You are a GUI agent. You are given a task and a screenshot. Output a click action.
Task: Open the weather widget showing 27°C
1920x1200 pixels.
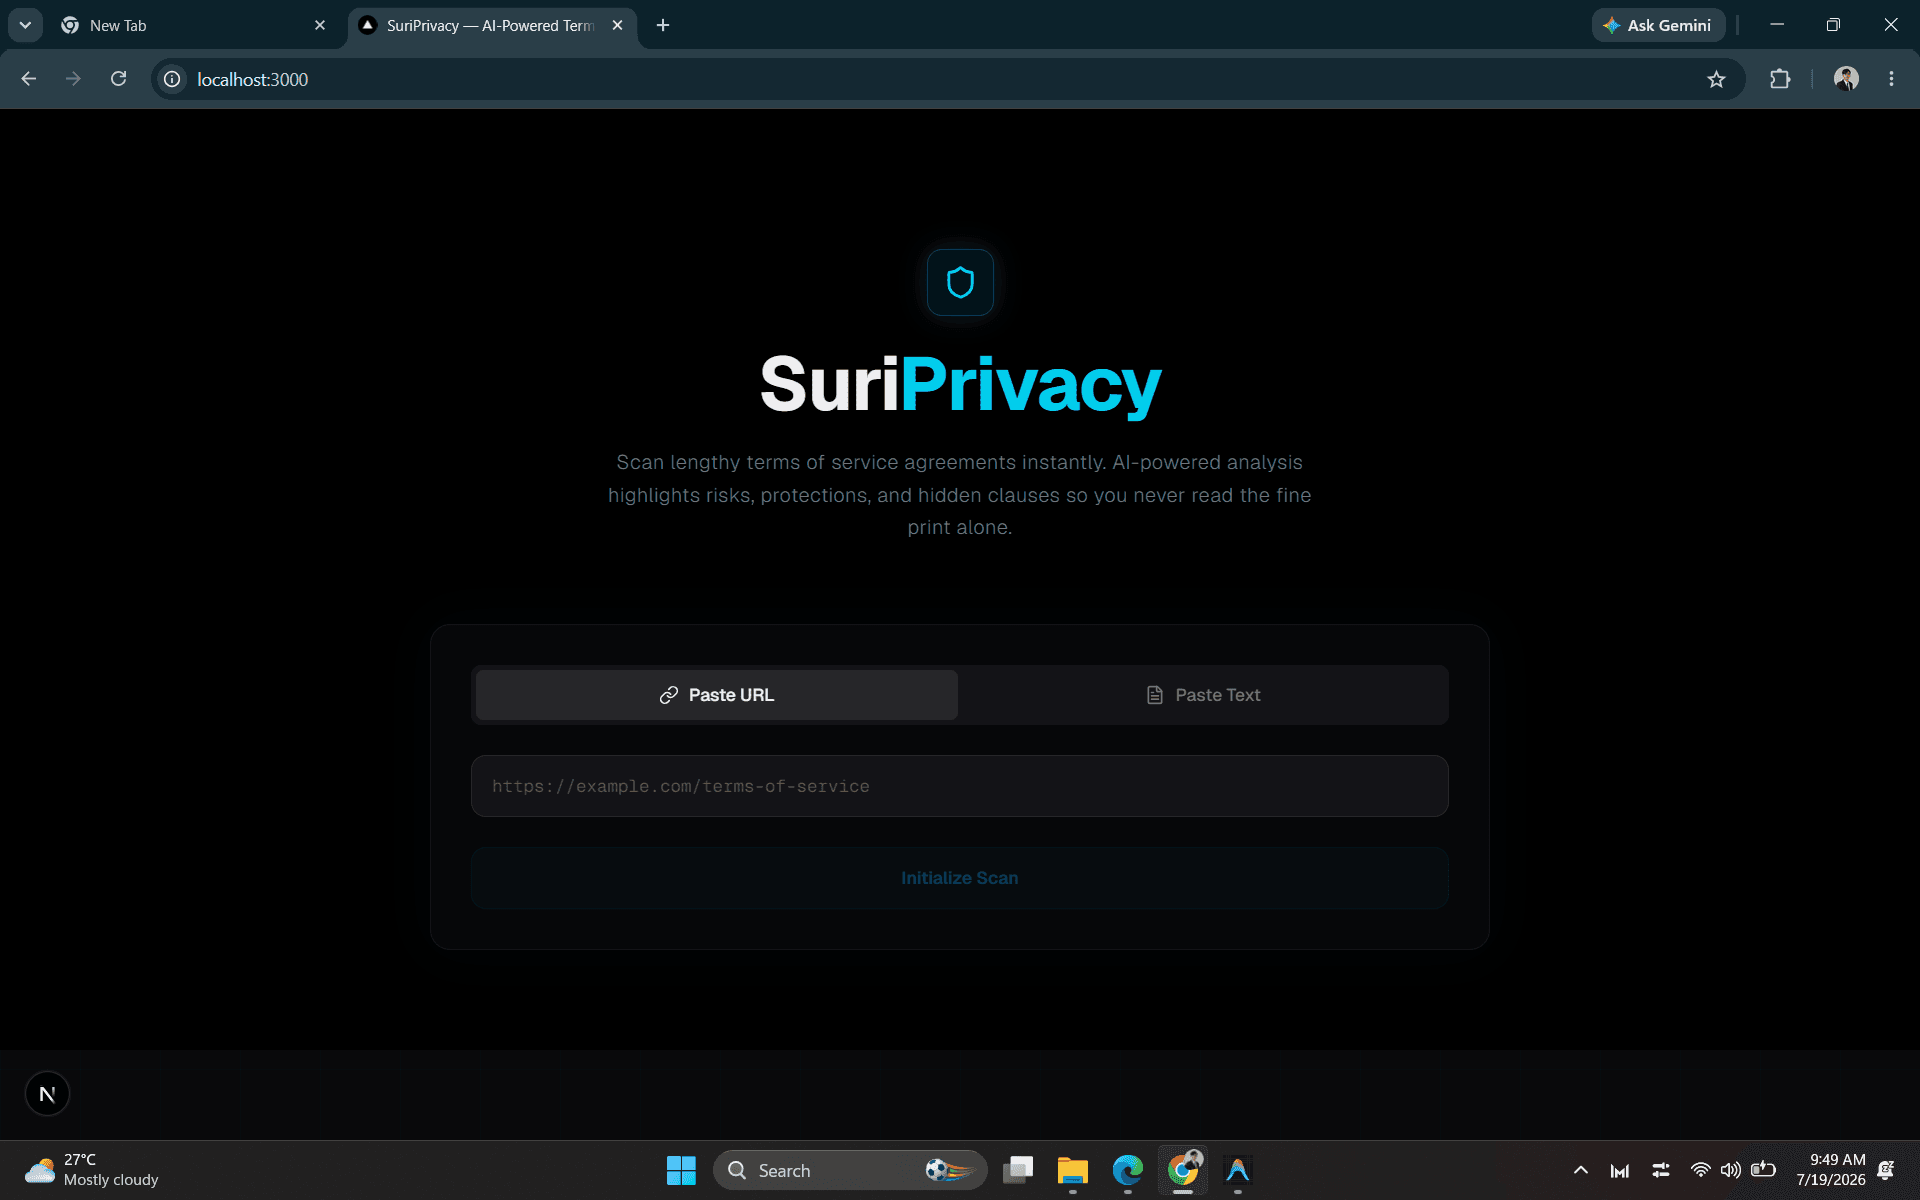[x=92, y=1170]
